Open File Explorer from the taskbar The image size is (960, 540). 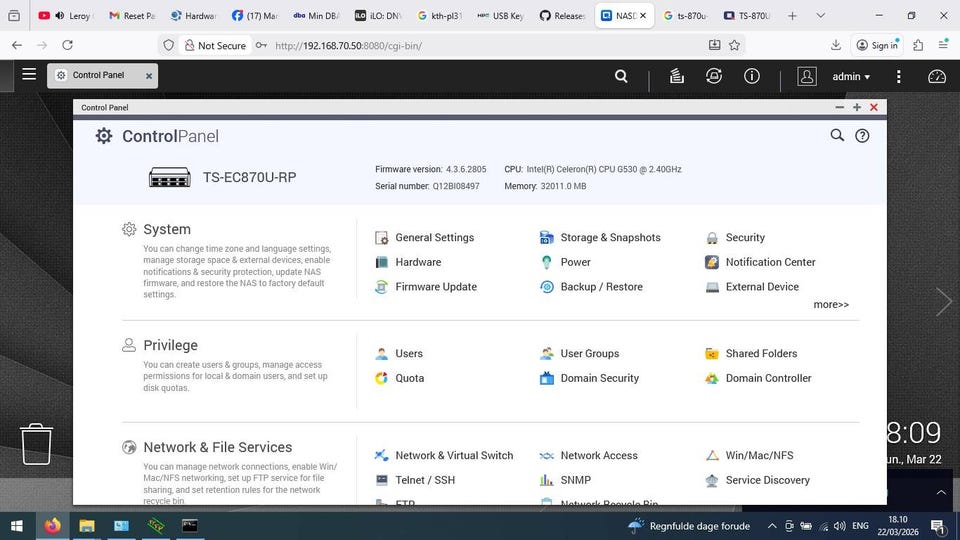point(87,526)
